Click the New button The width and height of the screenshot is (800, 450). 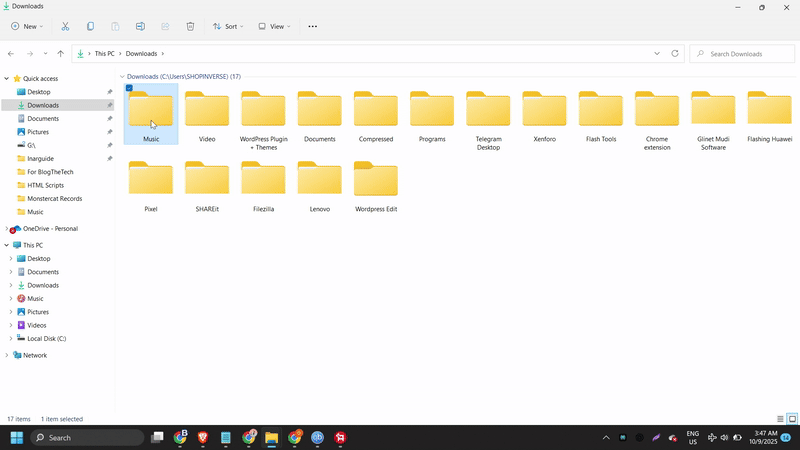tap(27, 26)
